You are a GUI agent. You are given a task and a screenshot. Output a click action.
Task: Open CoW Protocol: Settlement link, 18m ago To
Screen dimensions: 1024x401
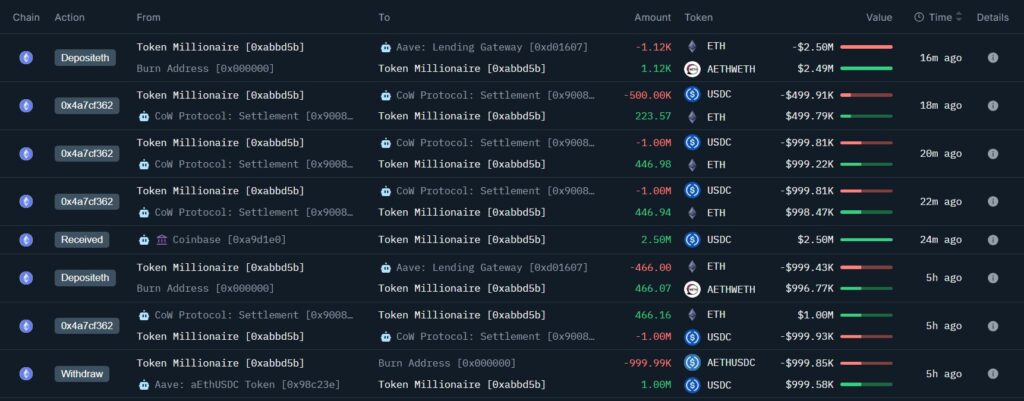click(496, 95)
